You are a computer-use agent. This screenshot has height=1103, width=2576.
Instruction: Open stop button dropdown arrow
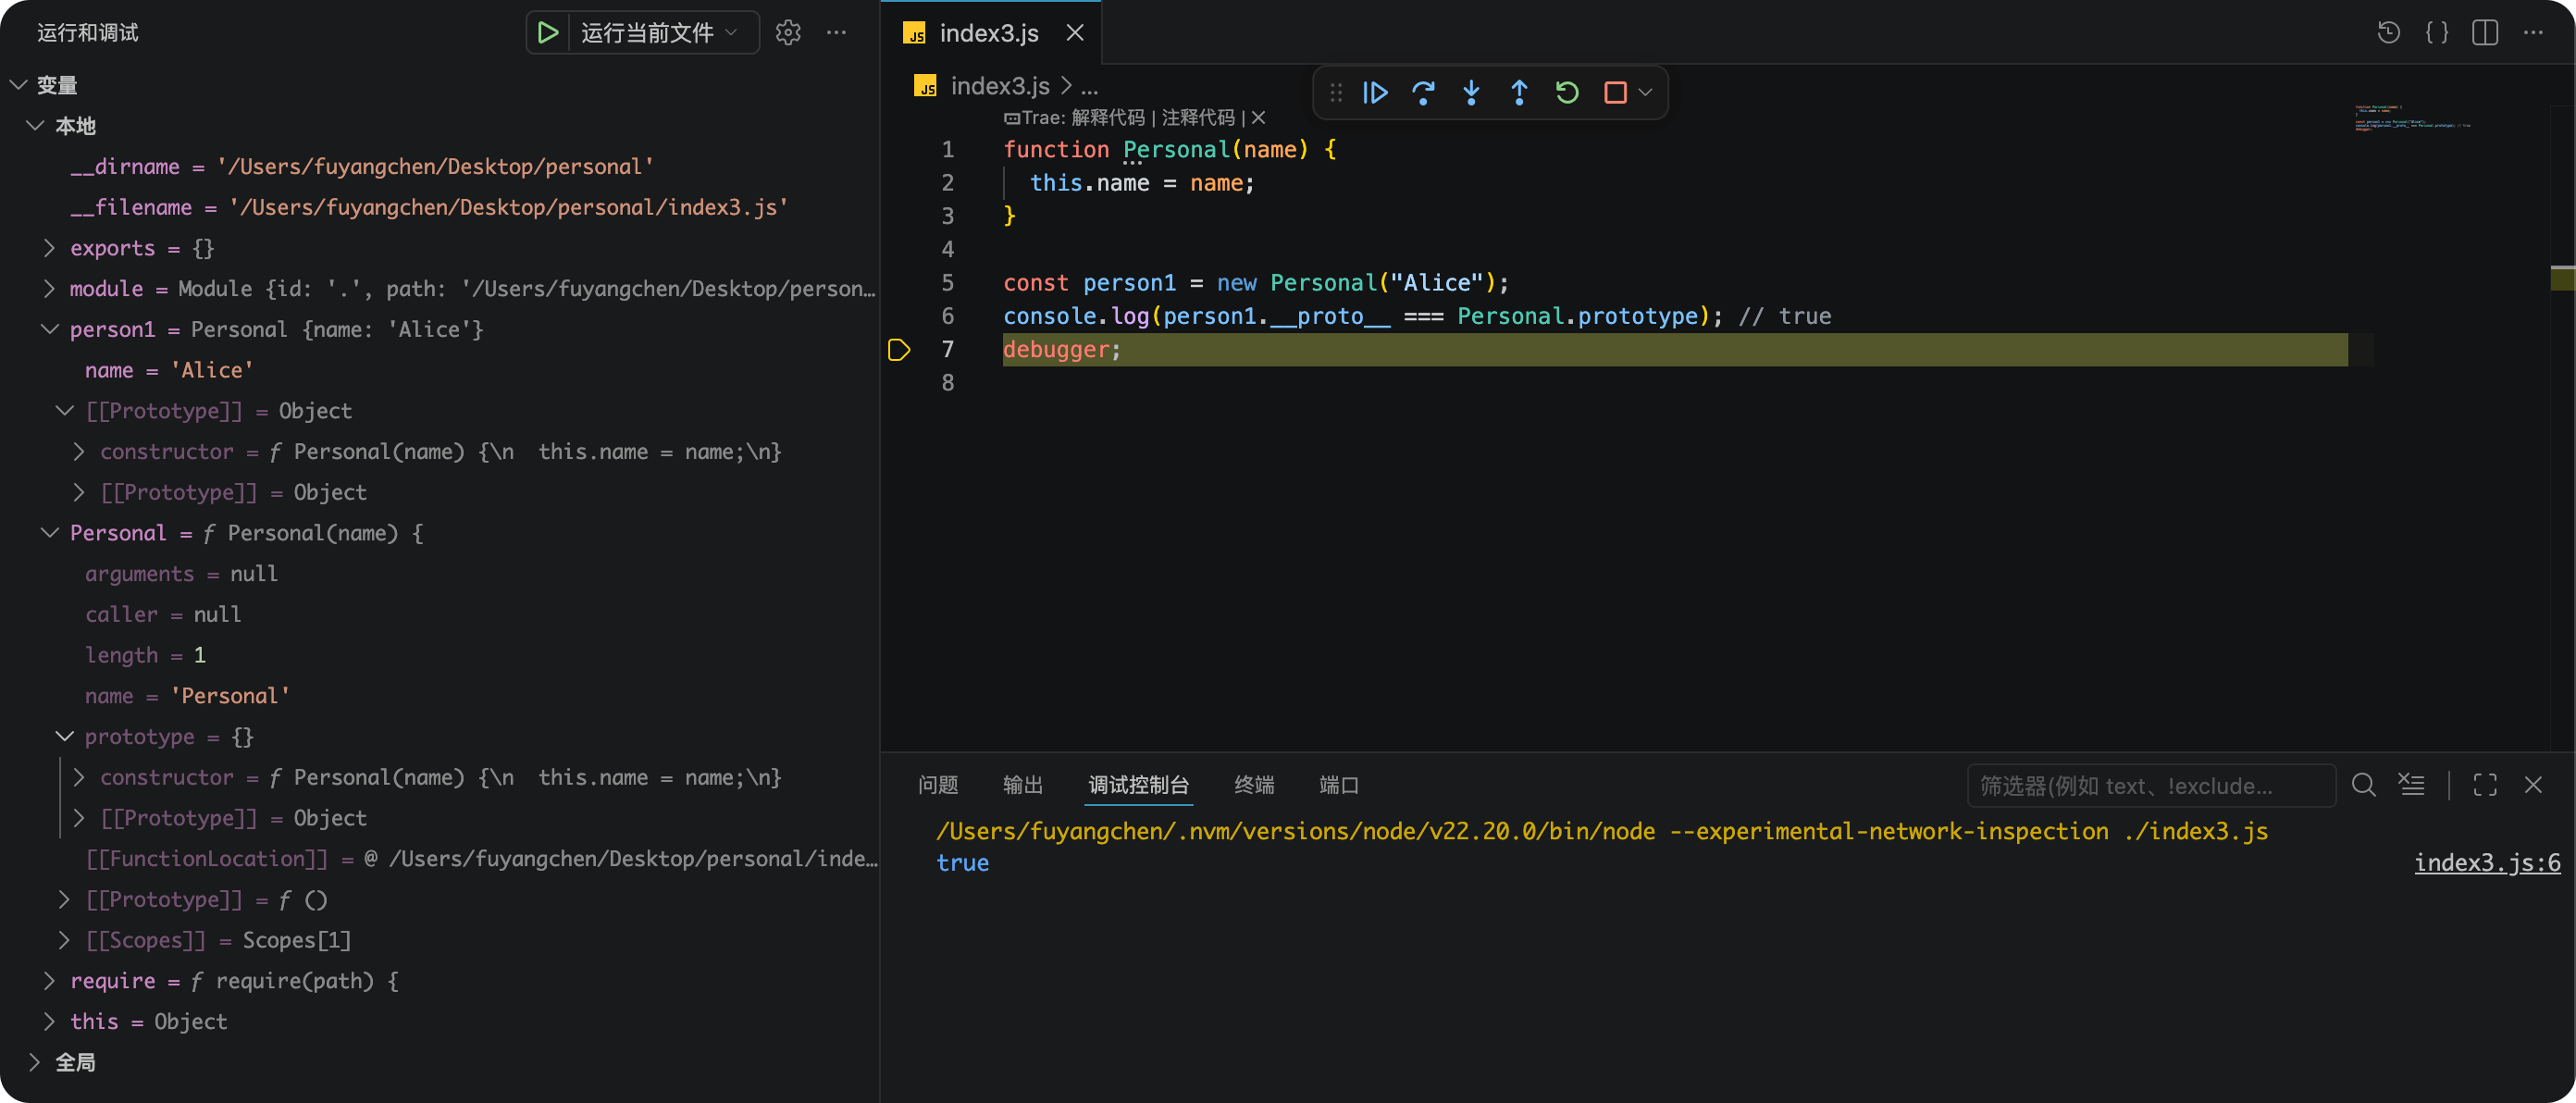coord(1645,93)
